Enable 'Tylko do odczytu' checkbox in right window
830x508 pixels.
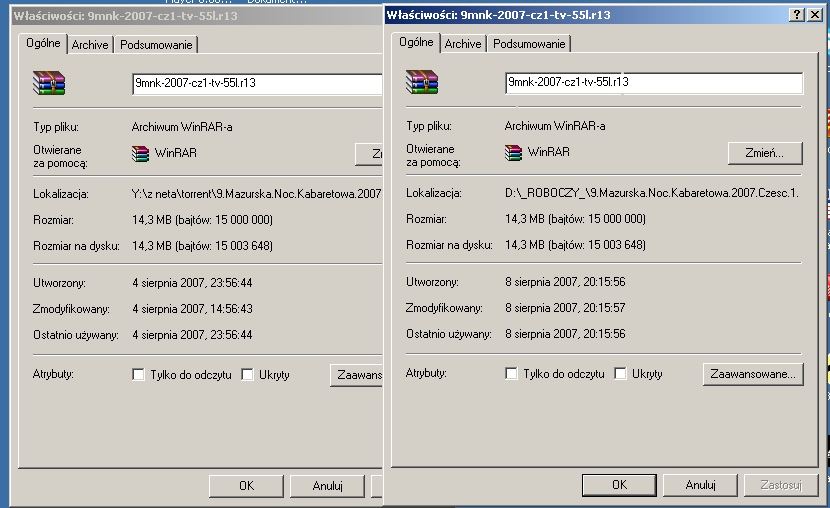(x=511, y=374)
